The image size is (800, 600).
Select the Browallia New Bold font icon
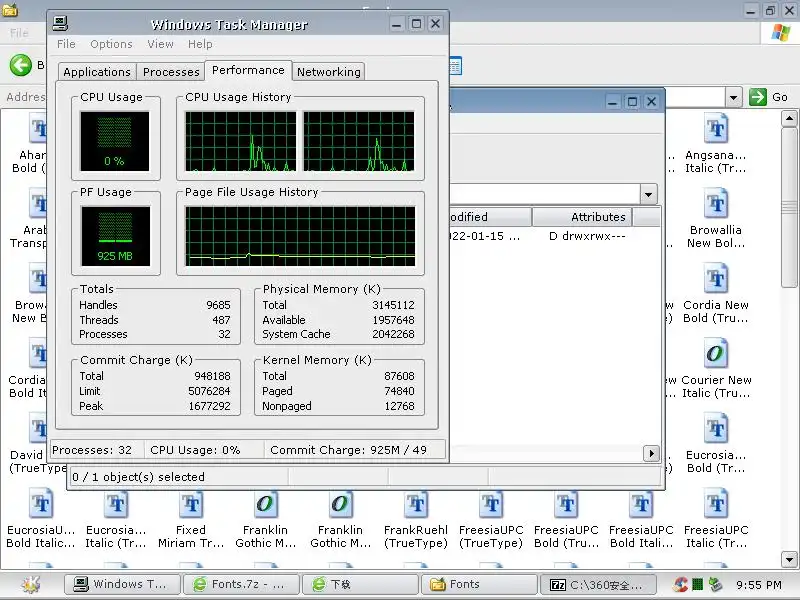point(716,203)
